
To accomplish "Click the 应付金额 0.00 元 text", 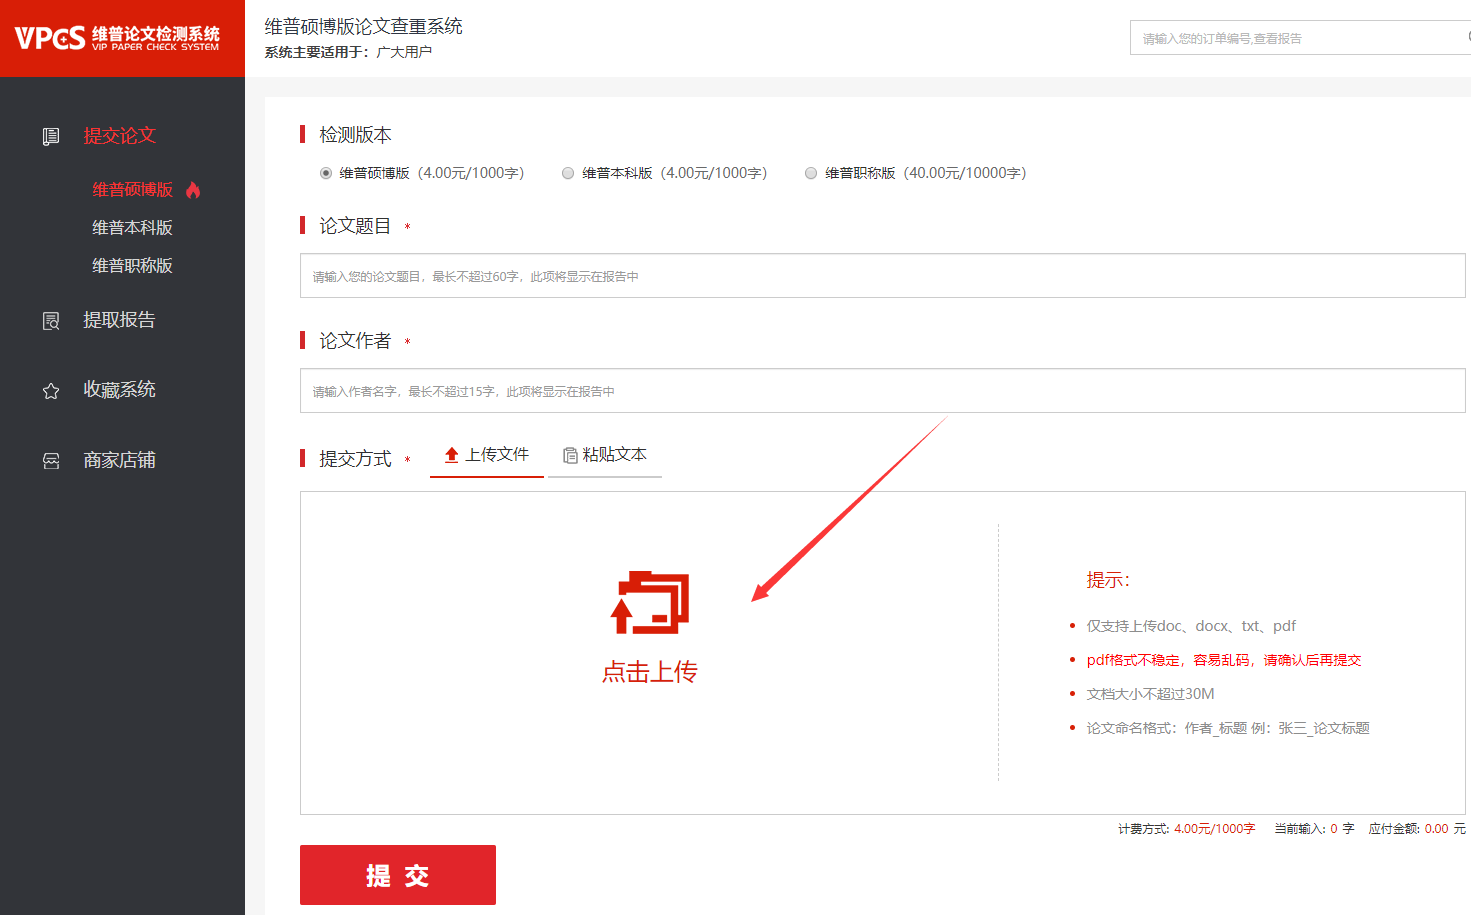I will 1417,829.
